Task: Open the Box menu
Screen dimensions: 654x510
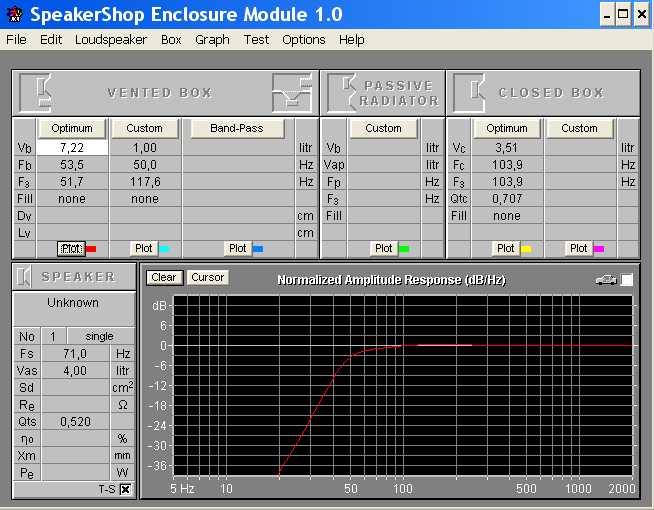Action: tap(171, 40)
